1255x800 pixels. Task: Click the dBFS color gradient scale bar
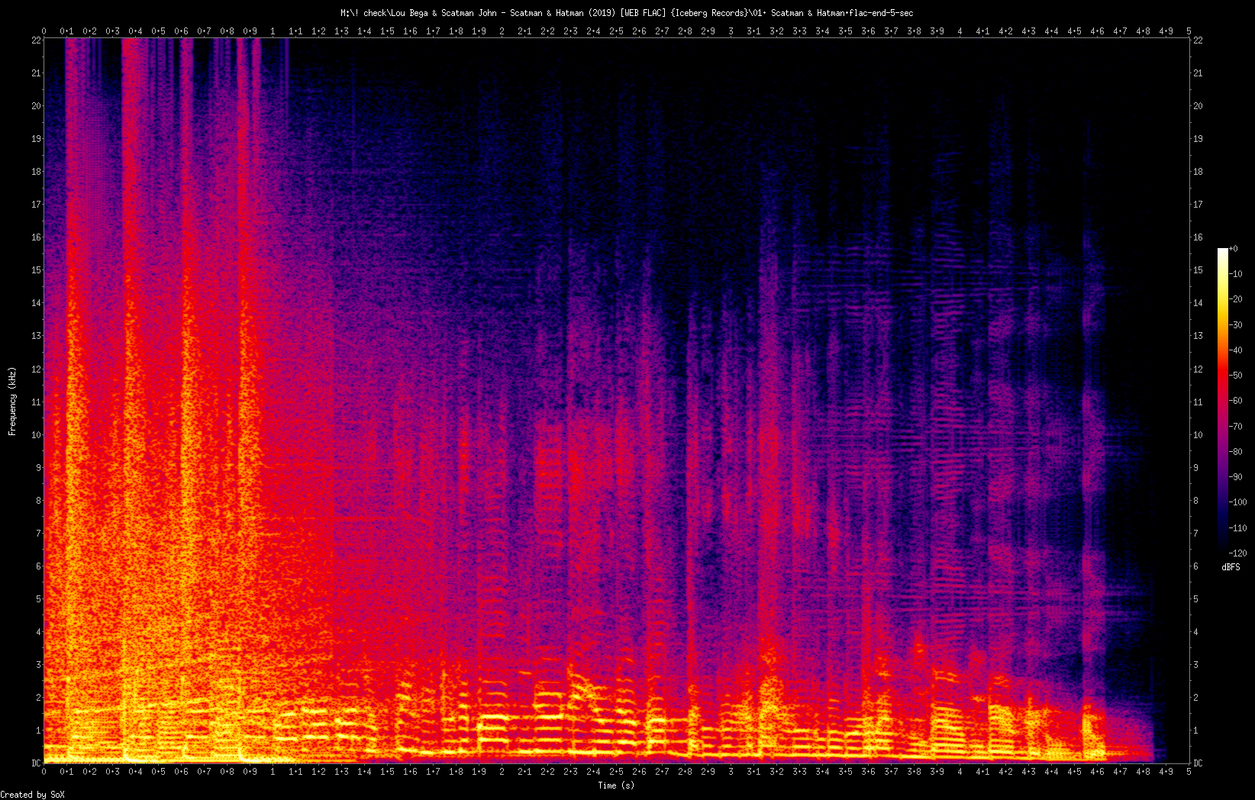[x=1222, y=400]
